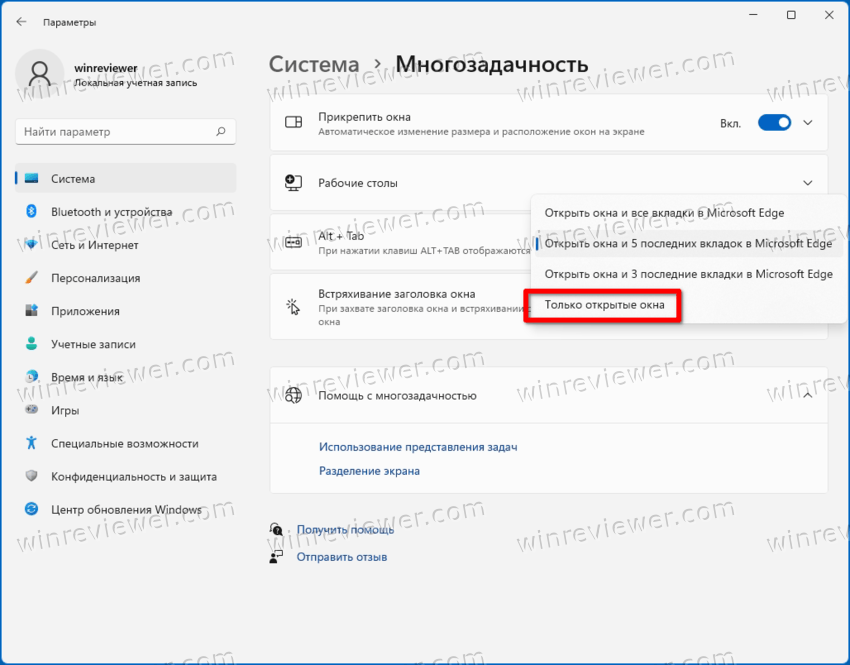The image size is (850, 665).
Task: Collapse the Помощь с многозадачностью section
Action: click(808, 396)
